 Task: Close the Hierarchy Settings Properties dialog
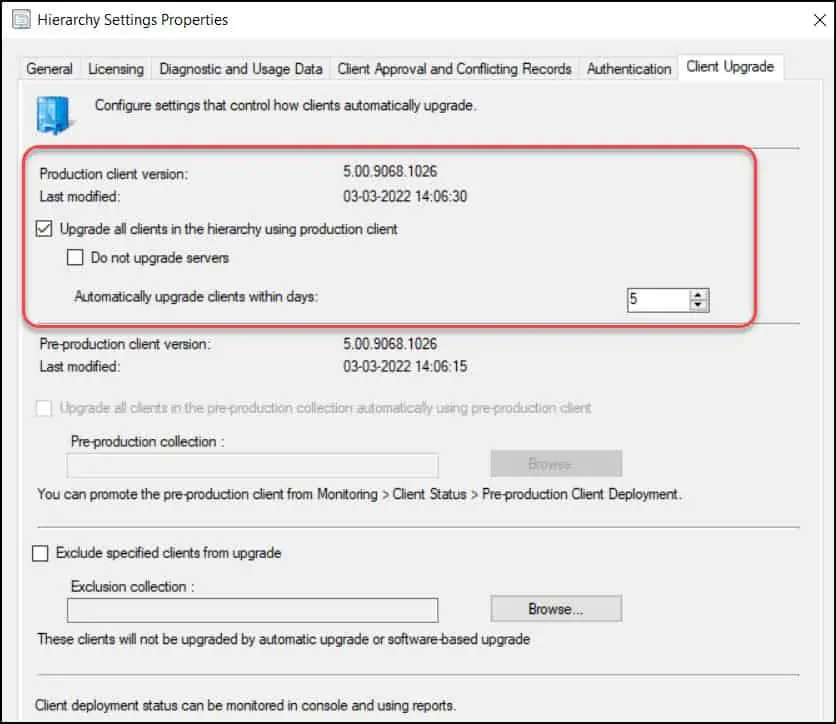click(819, 20)
